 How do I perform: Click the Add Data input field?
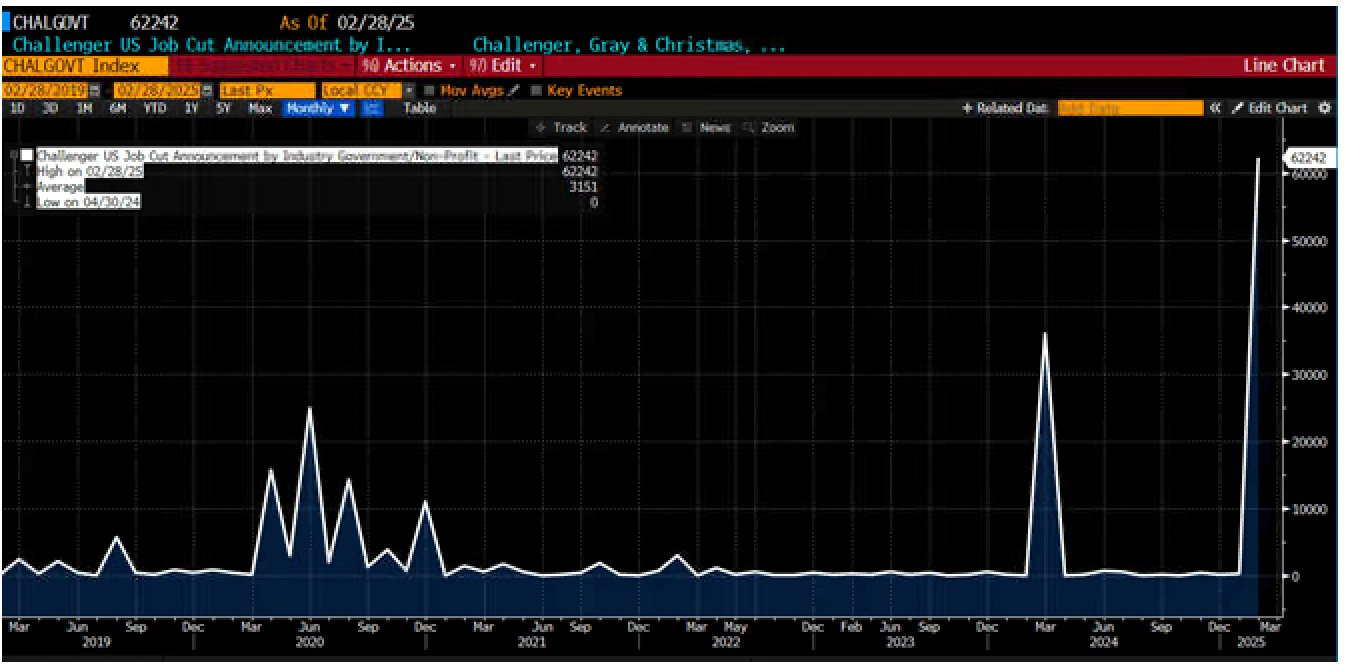click(1130, 108)
